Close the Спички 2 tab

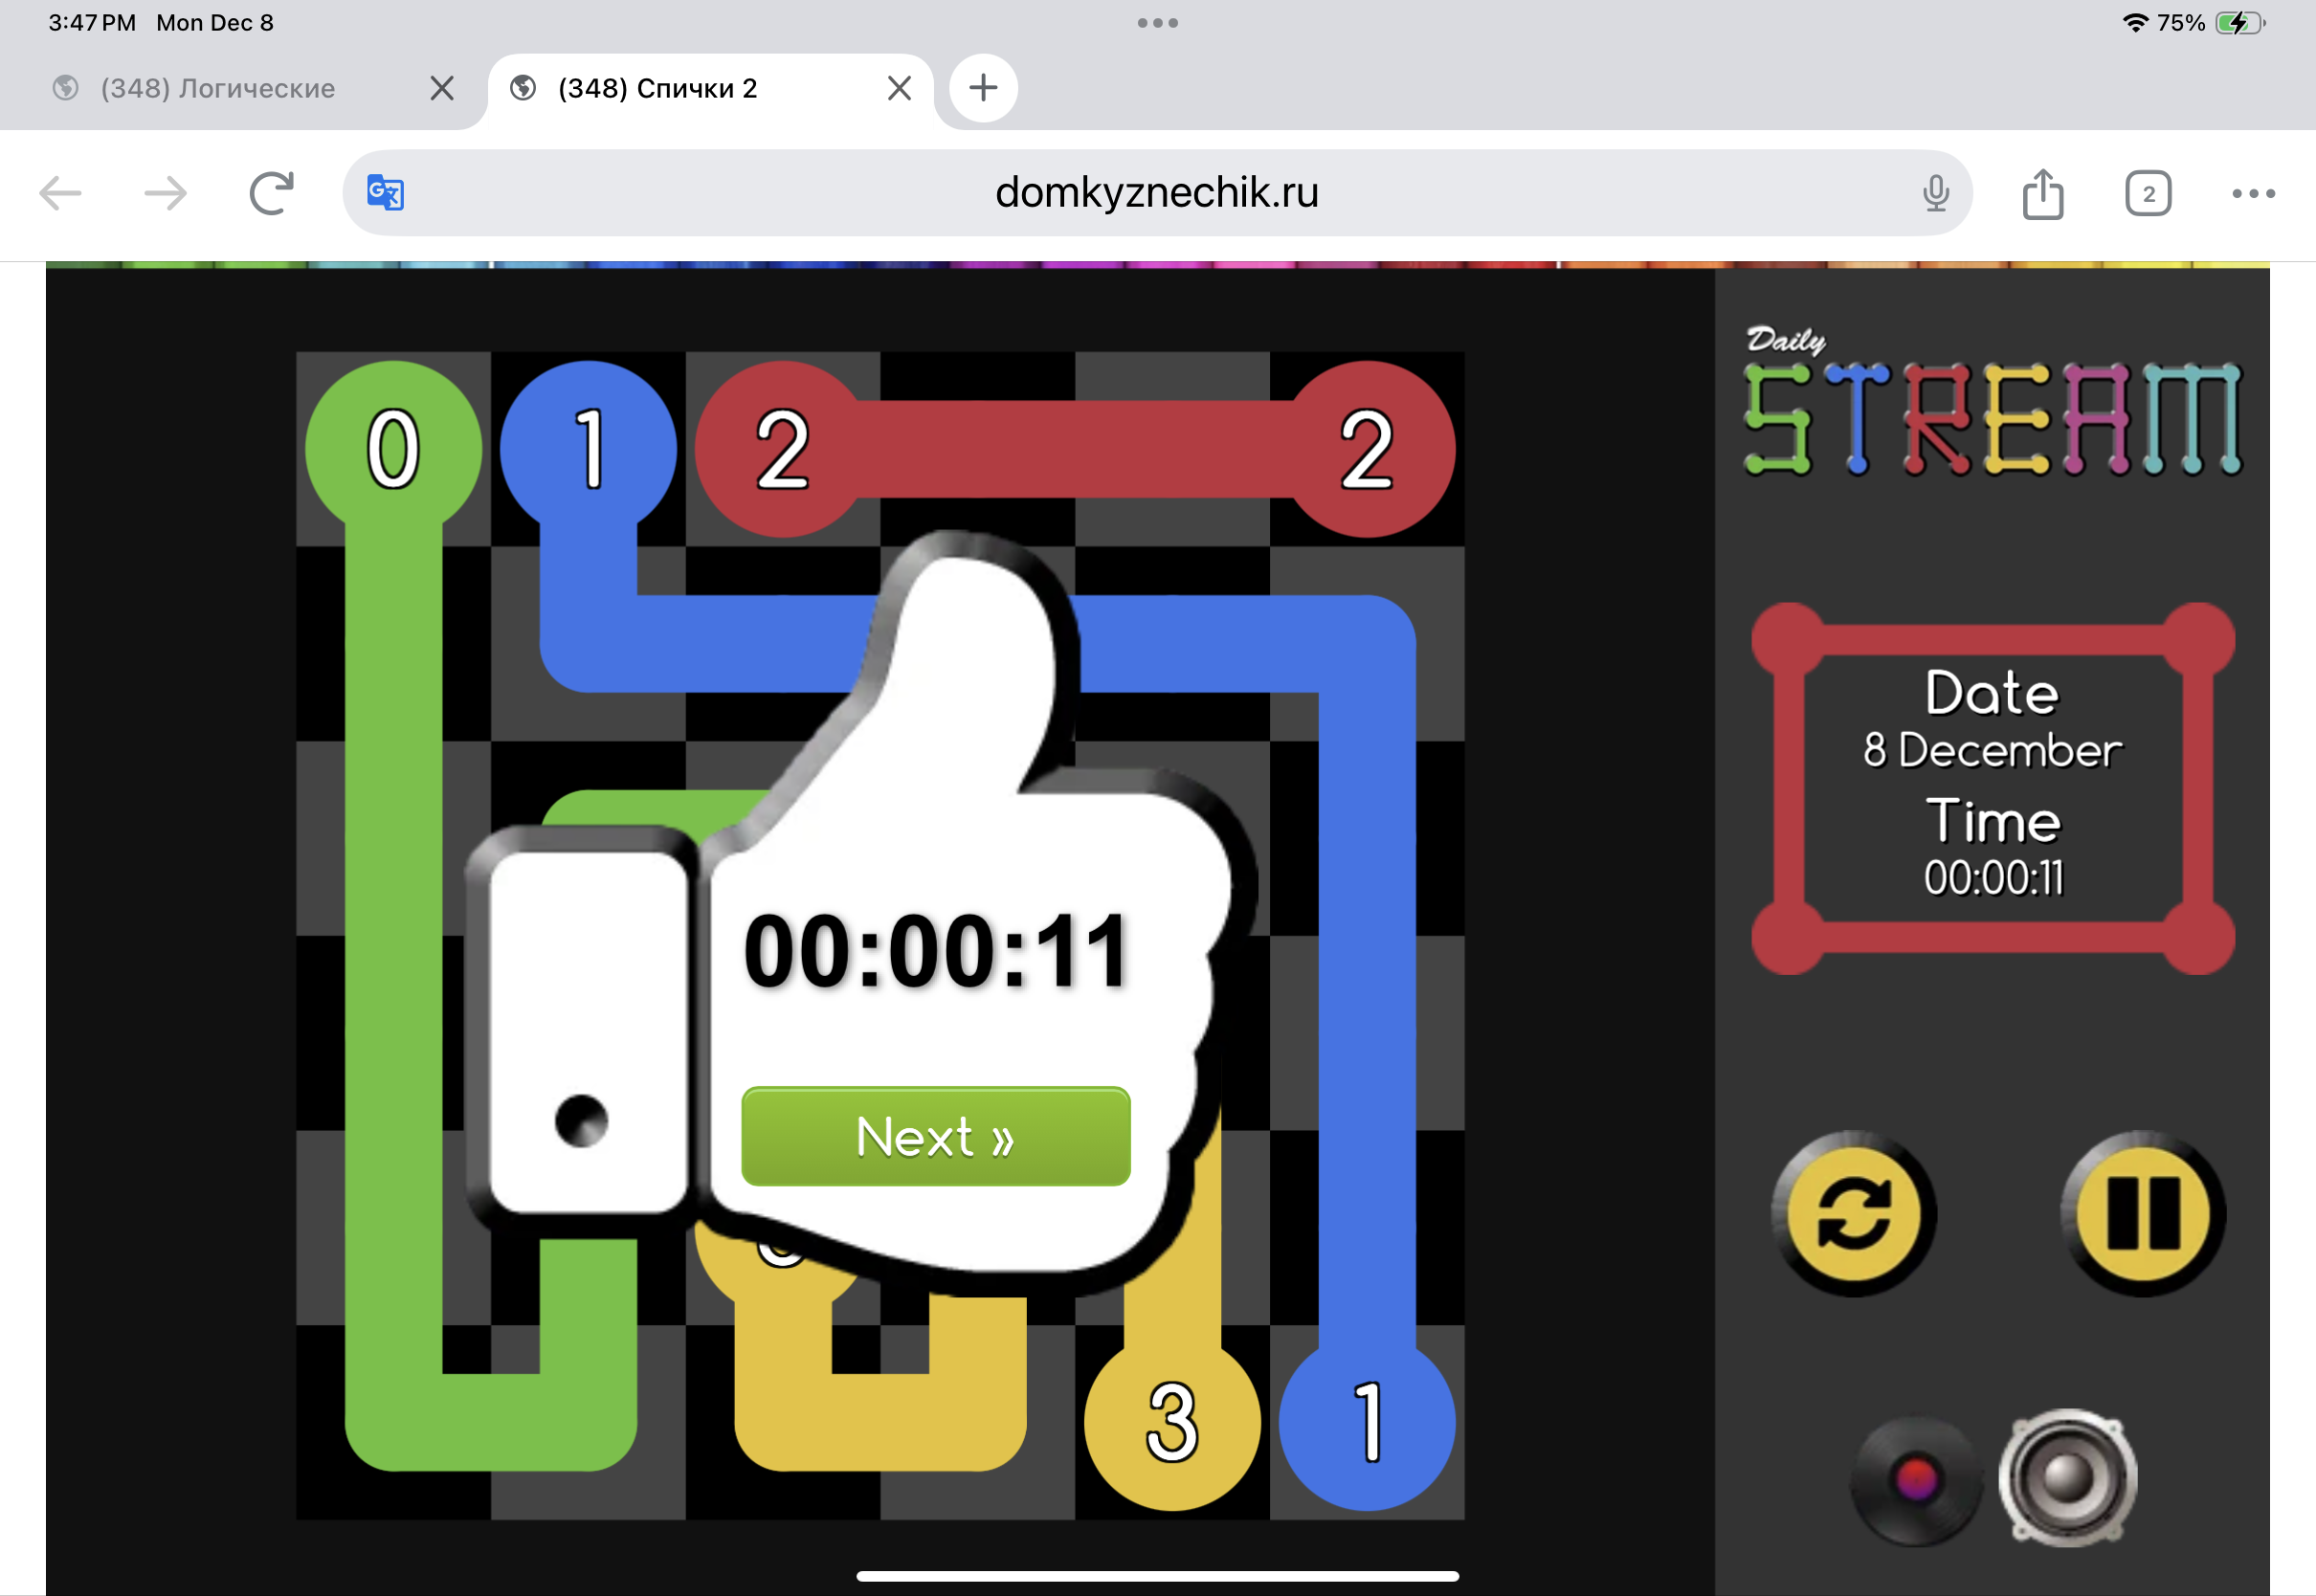coord(899,88)
